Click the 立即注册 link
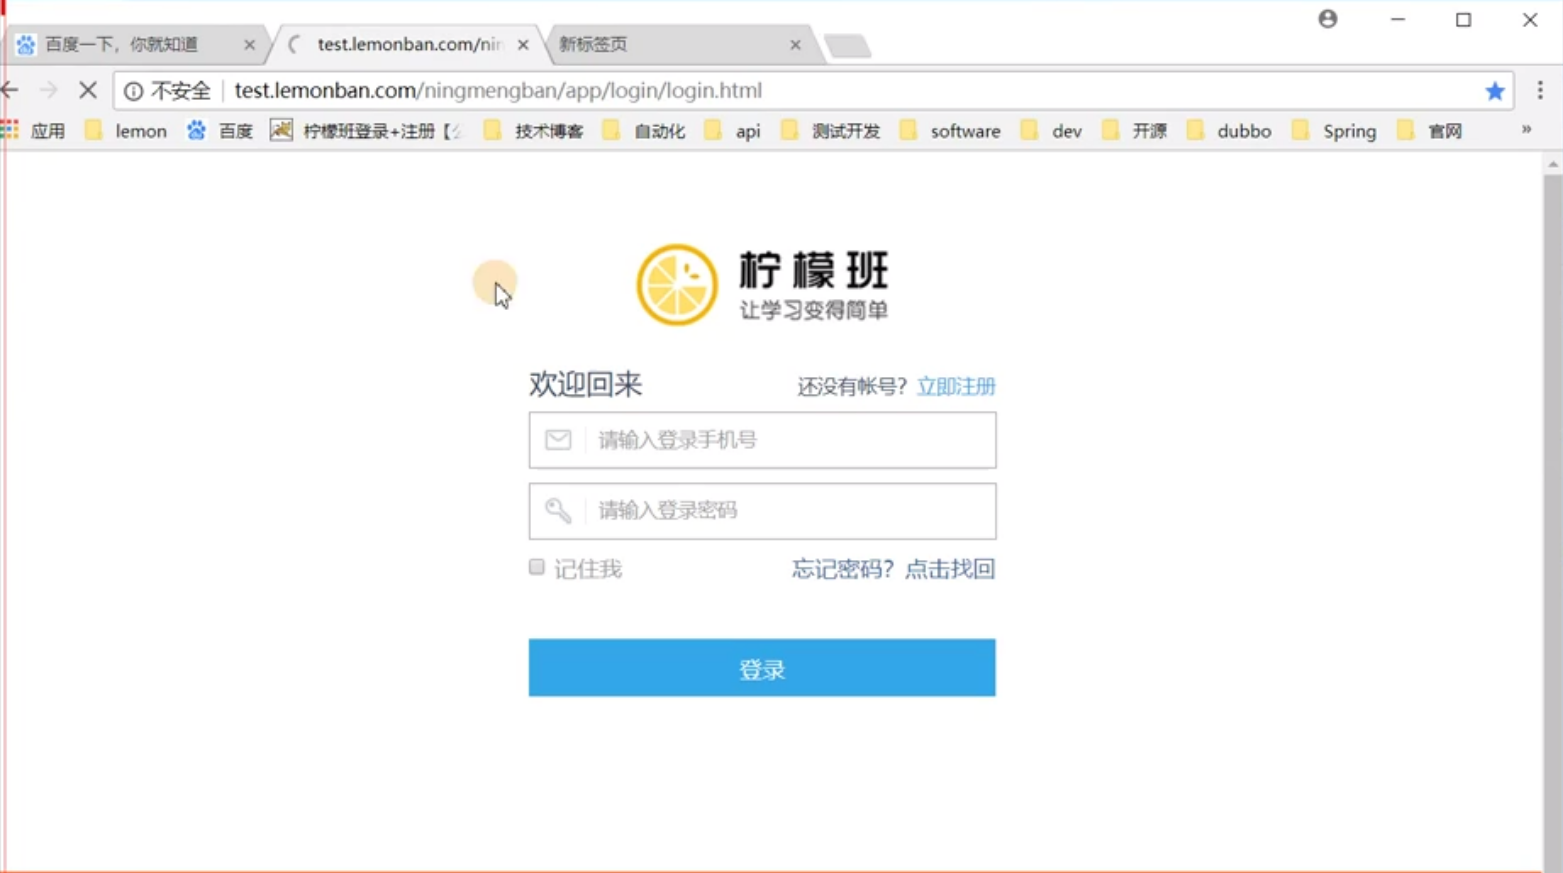This screenshot has width=1563, height=873. pos(956,387)
